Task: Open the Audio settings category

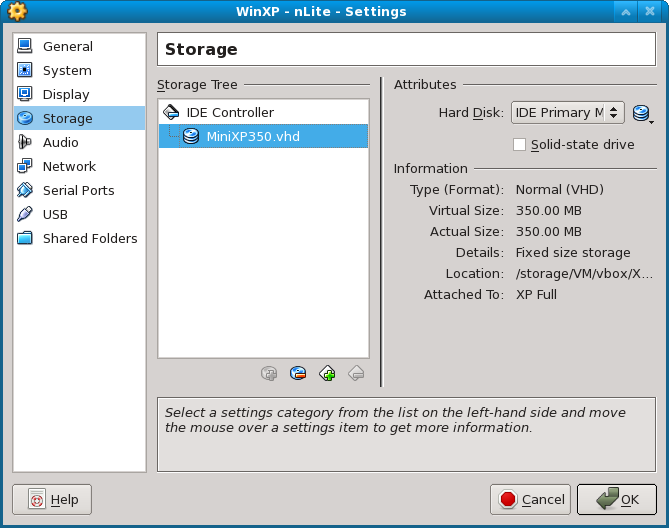Action: point(79,142)
